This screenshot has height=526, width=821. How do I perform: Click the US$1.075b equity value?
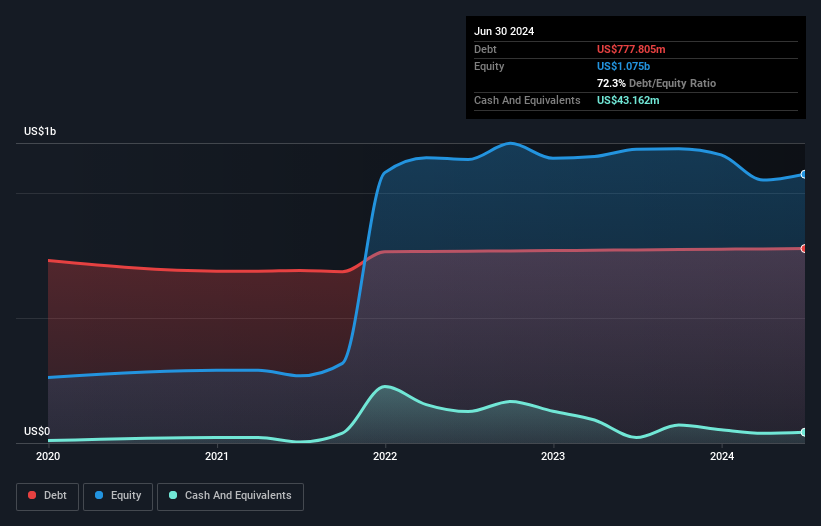tap(623, 66)
